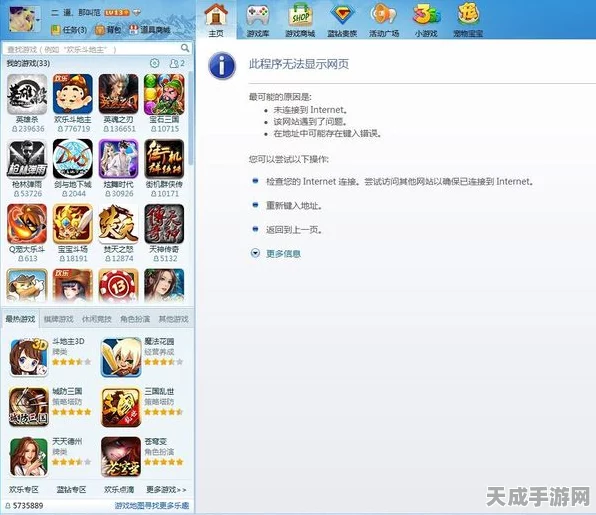The image size is (596, 515).
Task: Select the 其他游戏 category tab
Action: tap(173, 319)
